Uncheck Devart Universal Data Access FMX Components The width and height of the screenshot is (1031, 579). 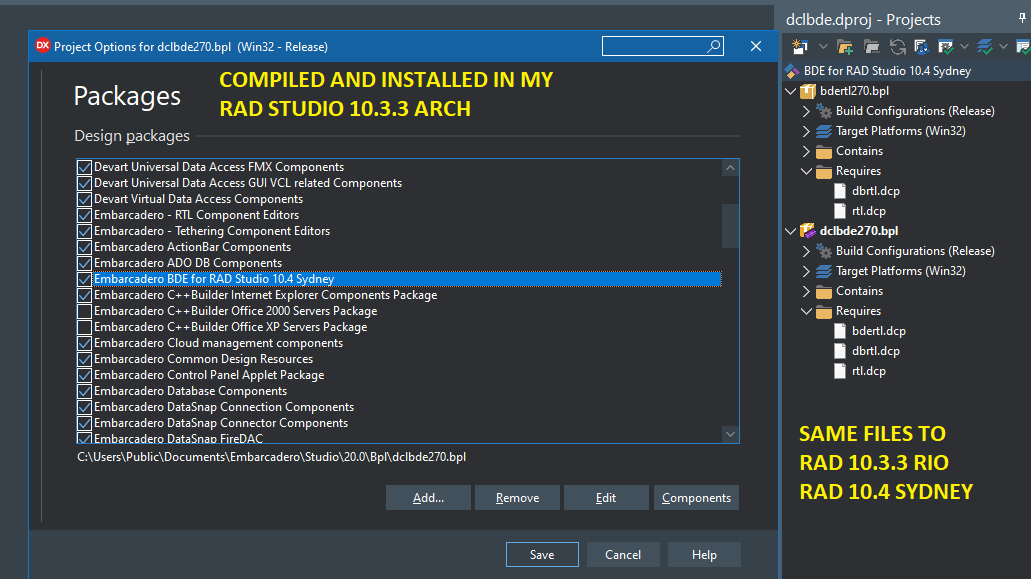(84, 167)
